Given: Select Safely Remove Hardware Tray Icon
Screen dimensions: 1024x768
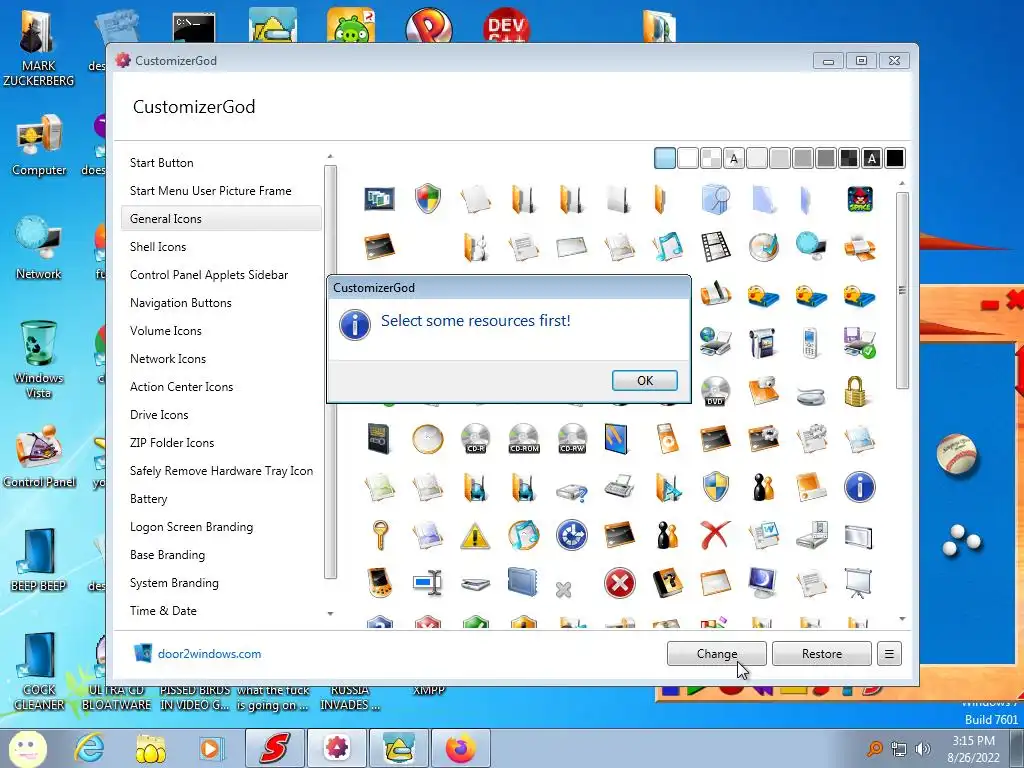Looking at the screenshot, I should pyautogui.click(x=221, y=471).
